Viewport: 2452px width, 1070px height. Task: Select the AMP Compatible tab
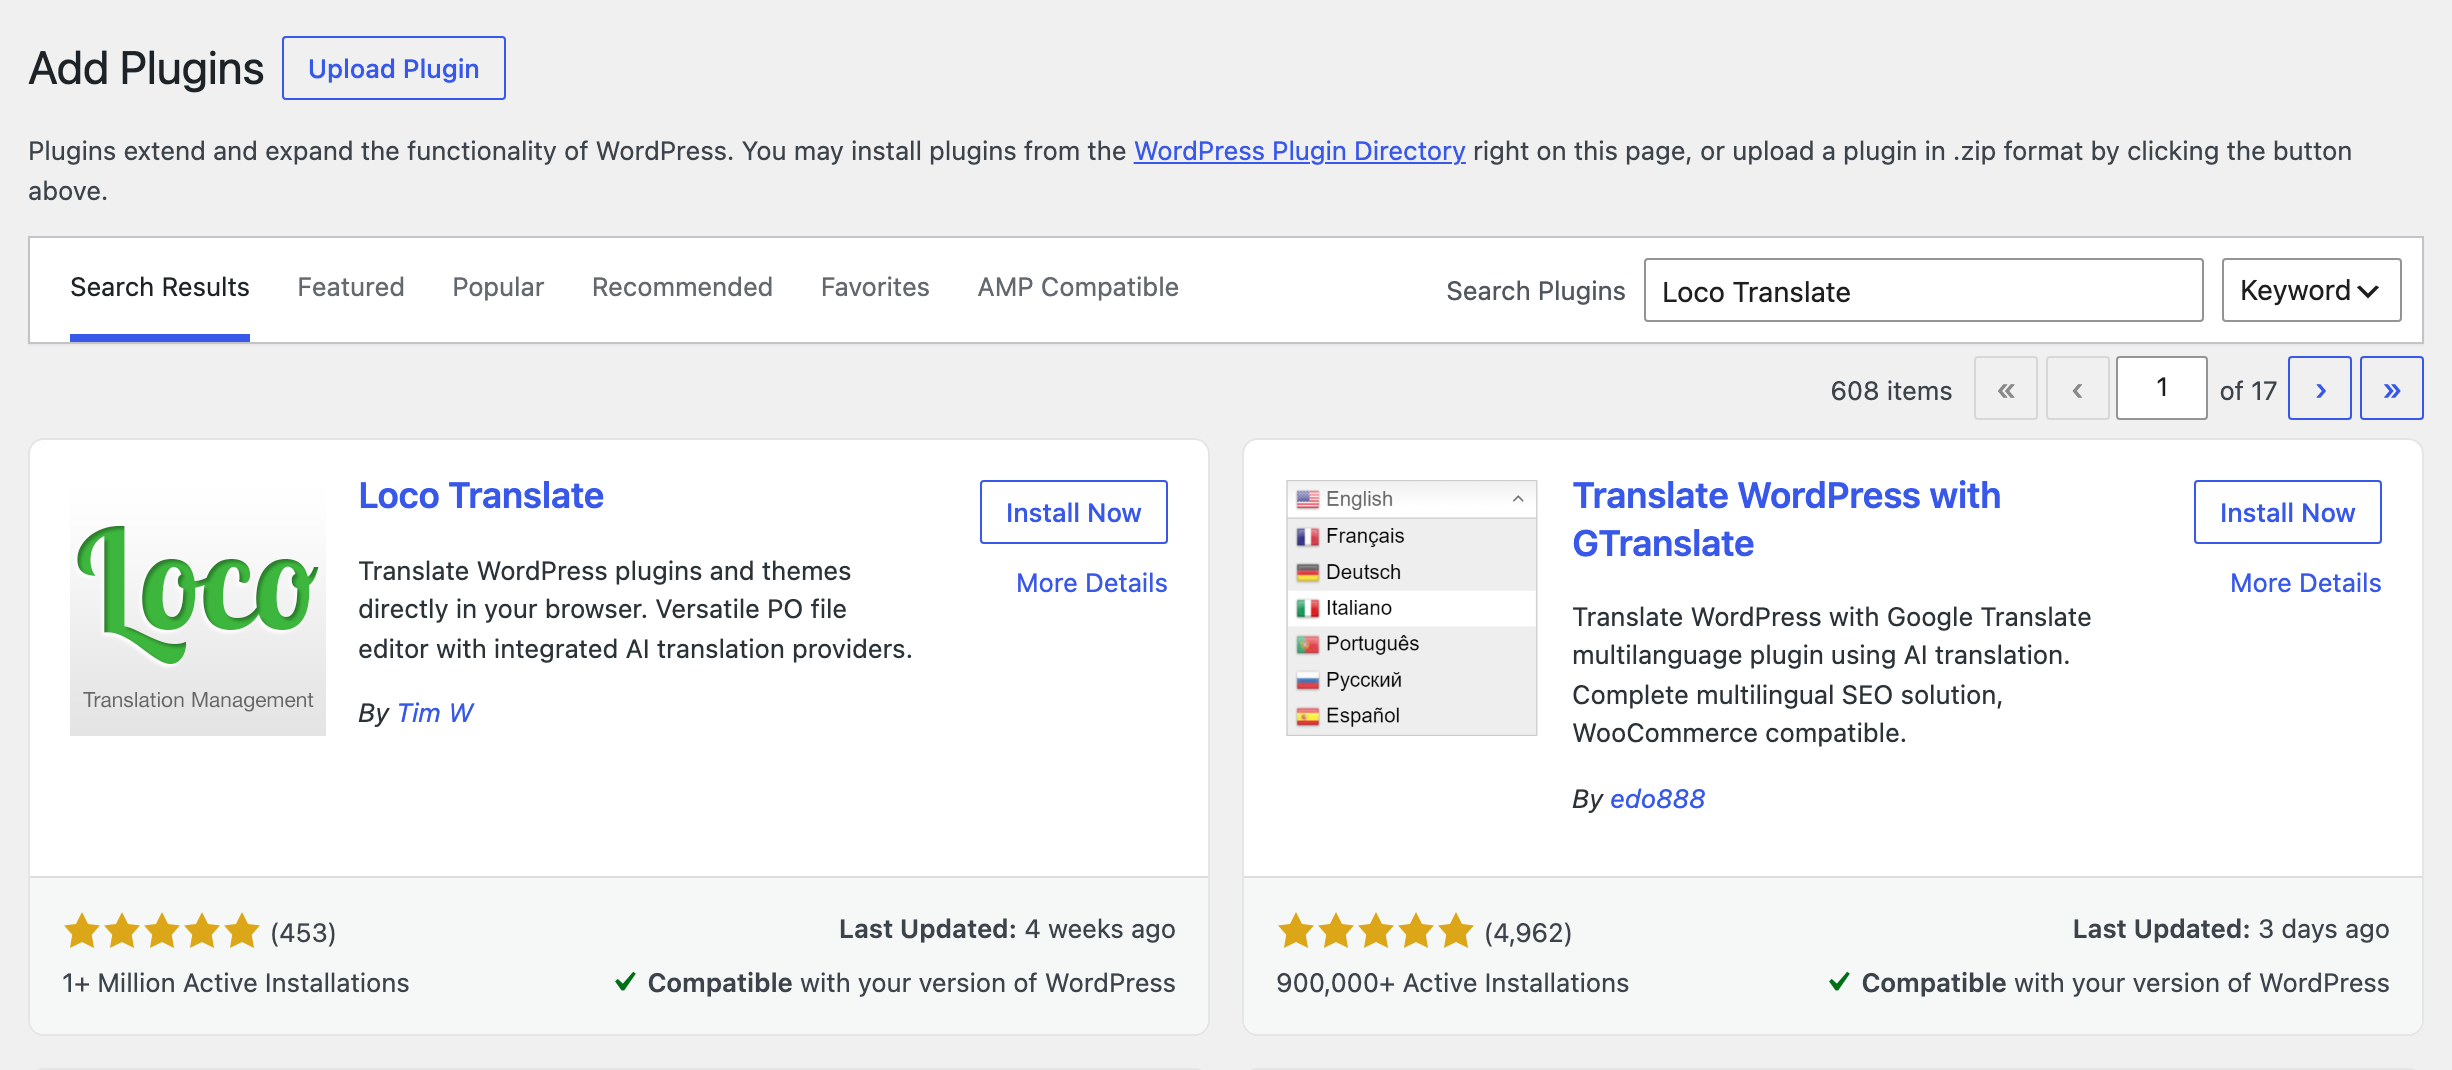click(x=1078, y=287)
